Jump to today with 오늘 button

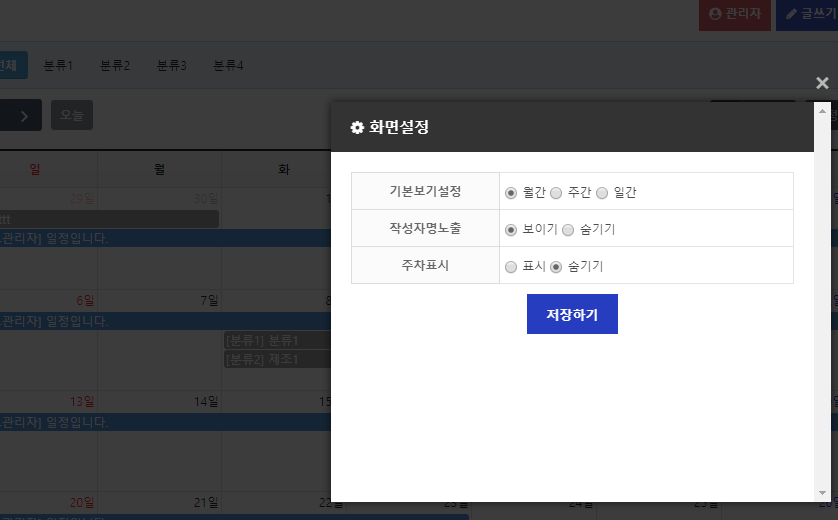72,115
